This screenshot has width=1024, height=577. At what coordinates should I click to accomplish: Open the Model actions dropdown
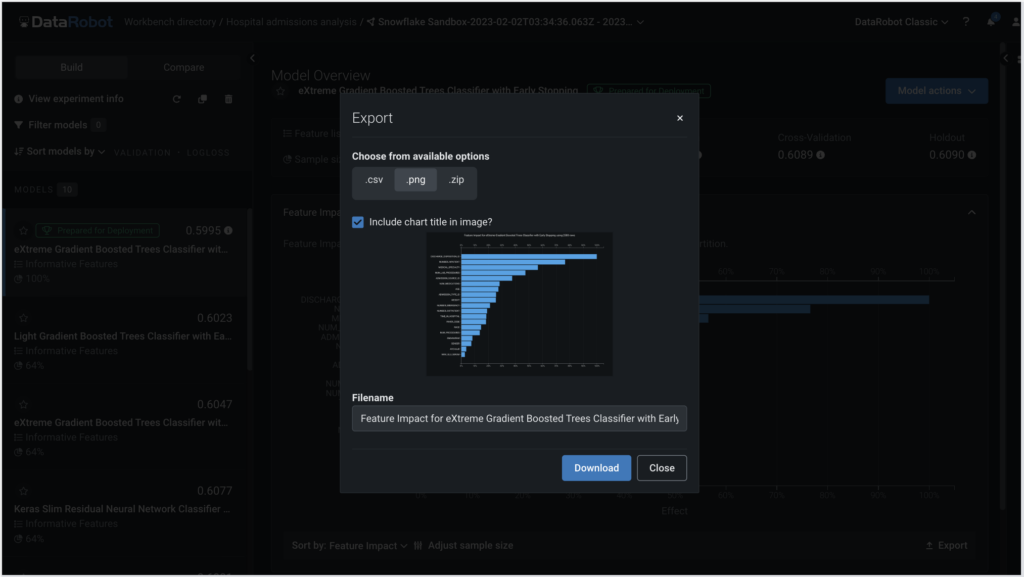click(x=936, y=91)
